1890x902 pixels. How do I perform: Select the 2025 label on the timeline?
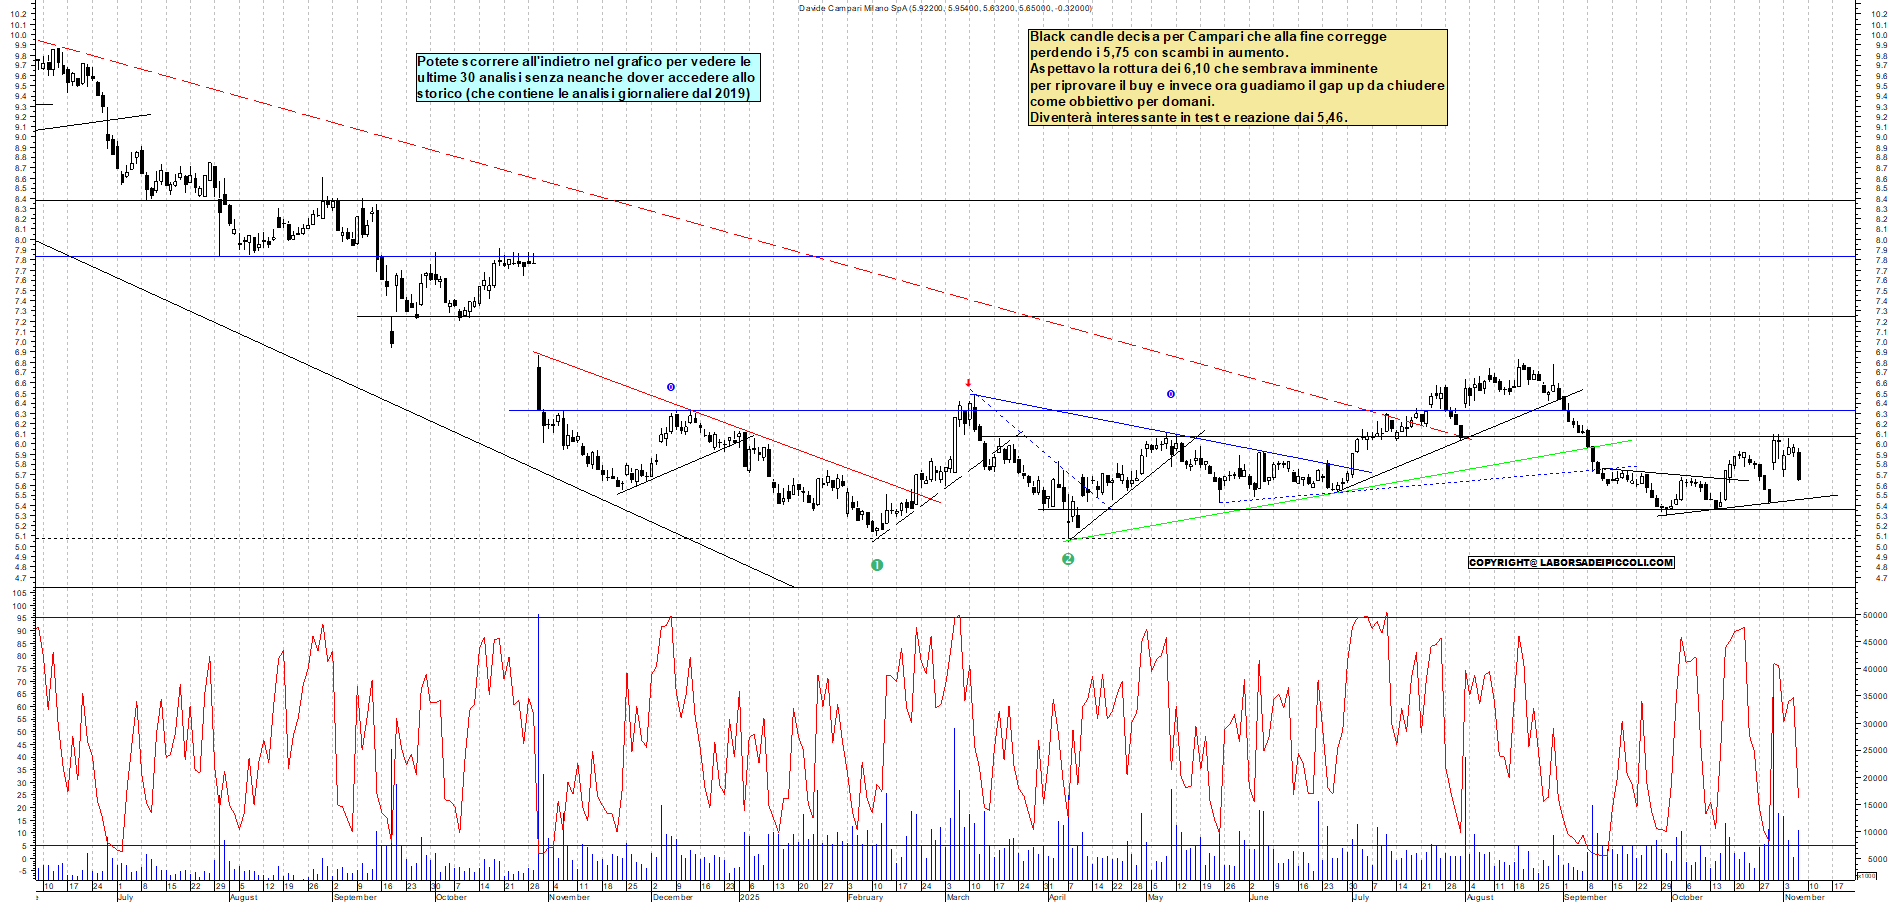(748, 897)
